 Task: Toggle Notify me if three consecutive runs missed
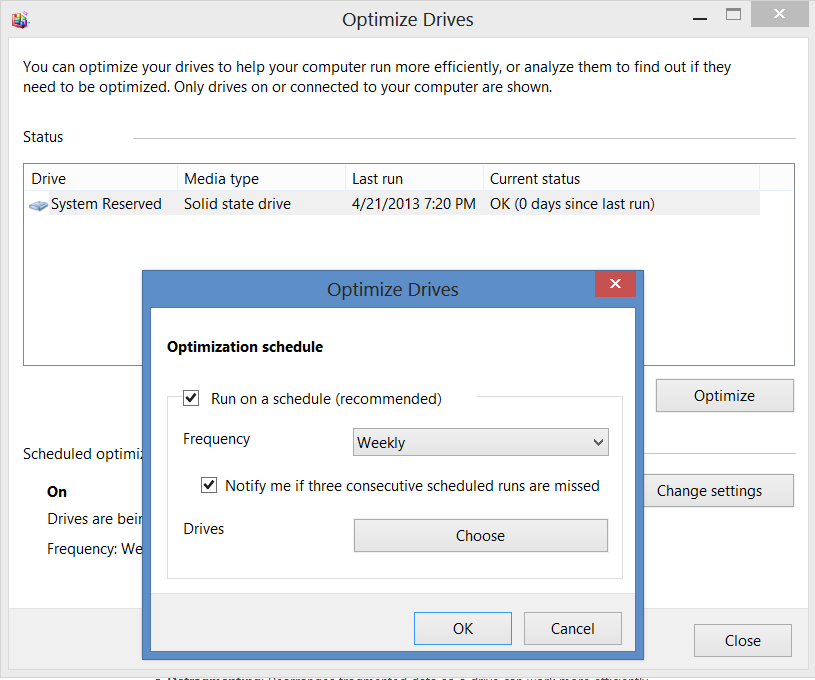tap(209, 486)
